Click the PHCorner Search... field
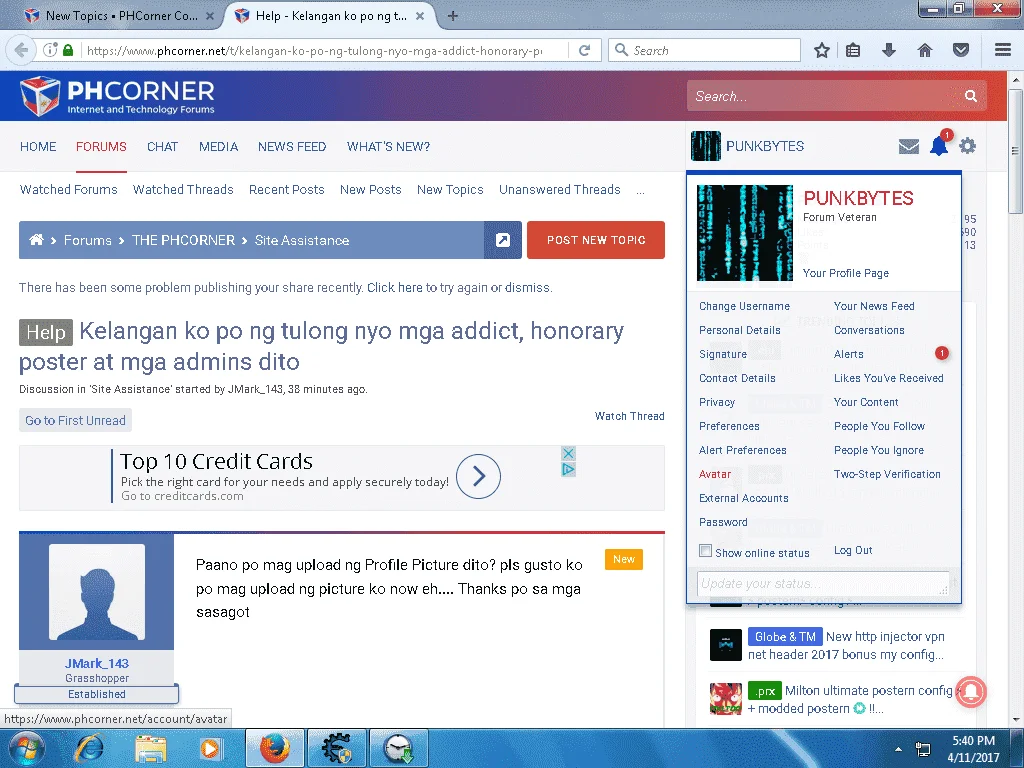Image resolution: width=1024 pixels, height=768 pixels. pos(824,96)
